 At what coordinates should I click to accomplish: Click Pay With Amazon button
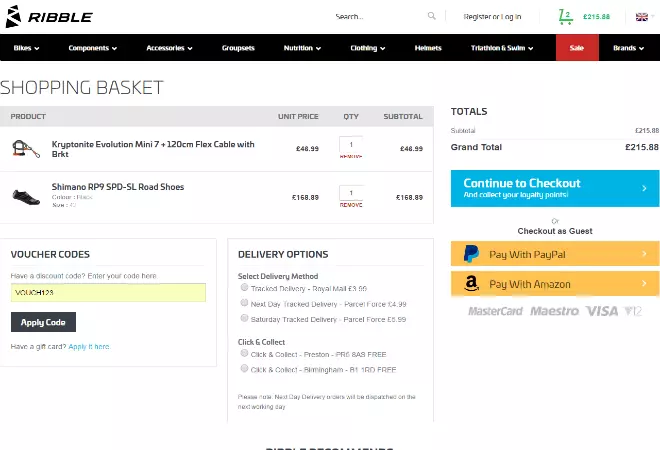(x=555, y=284)
